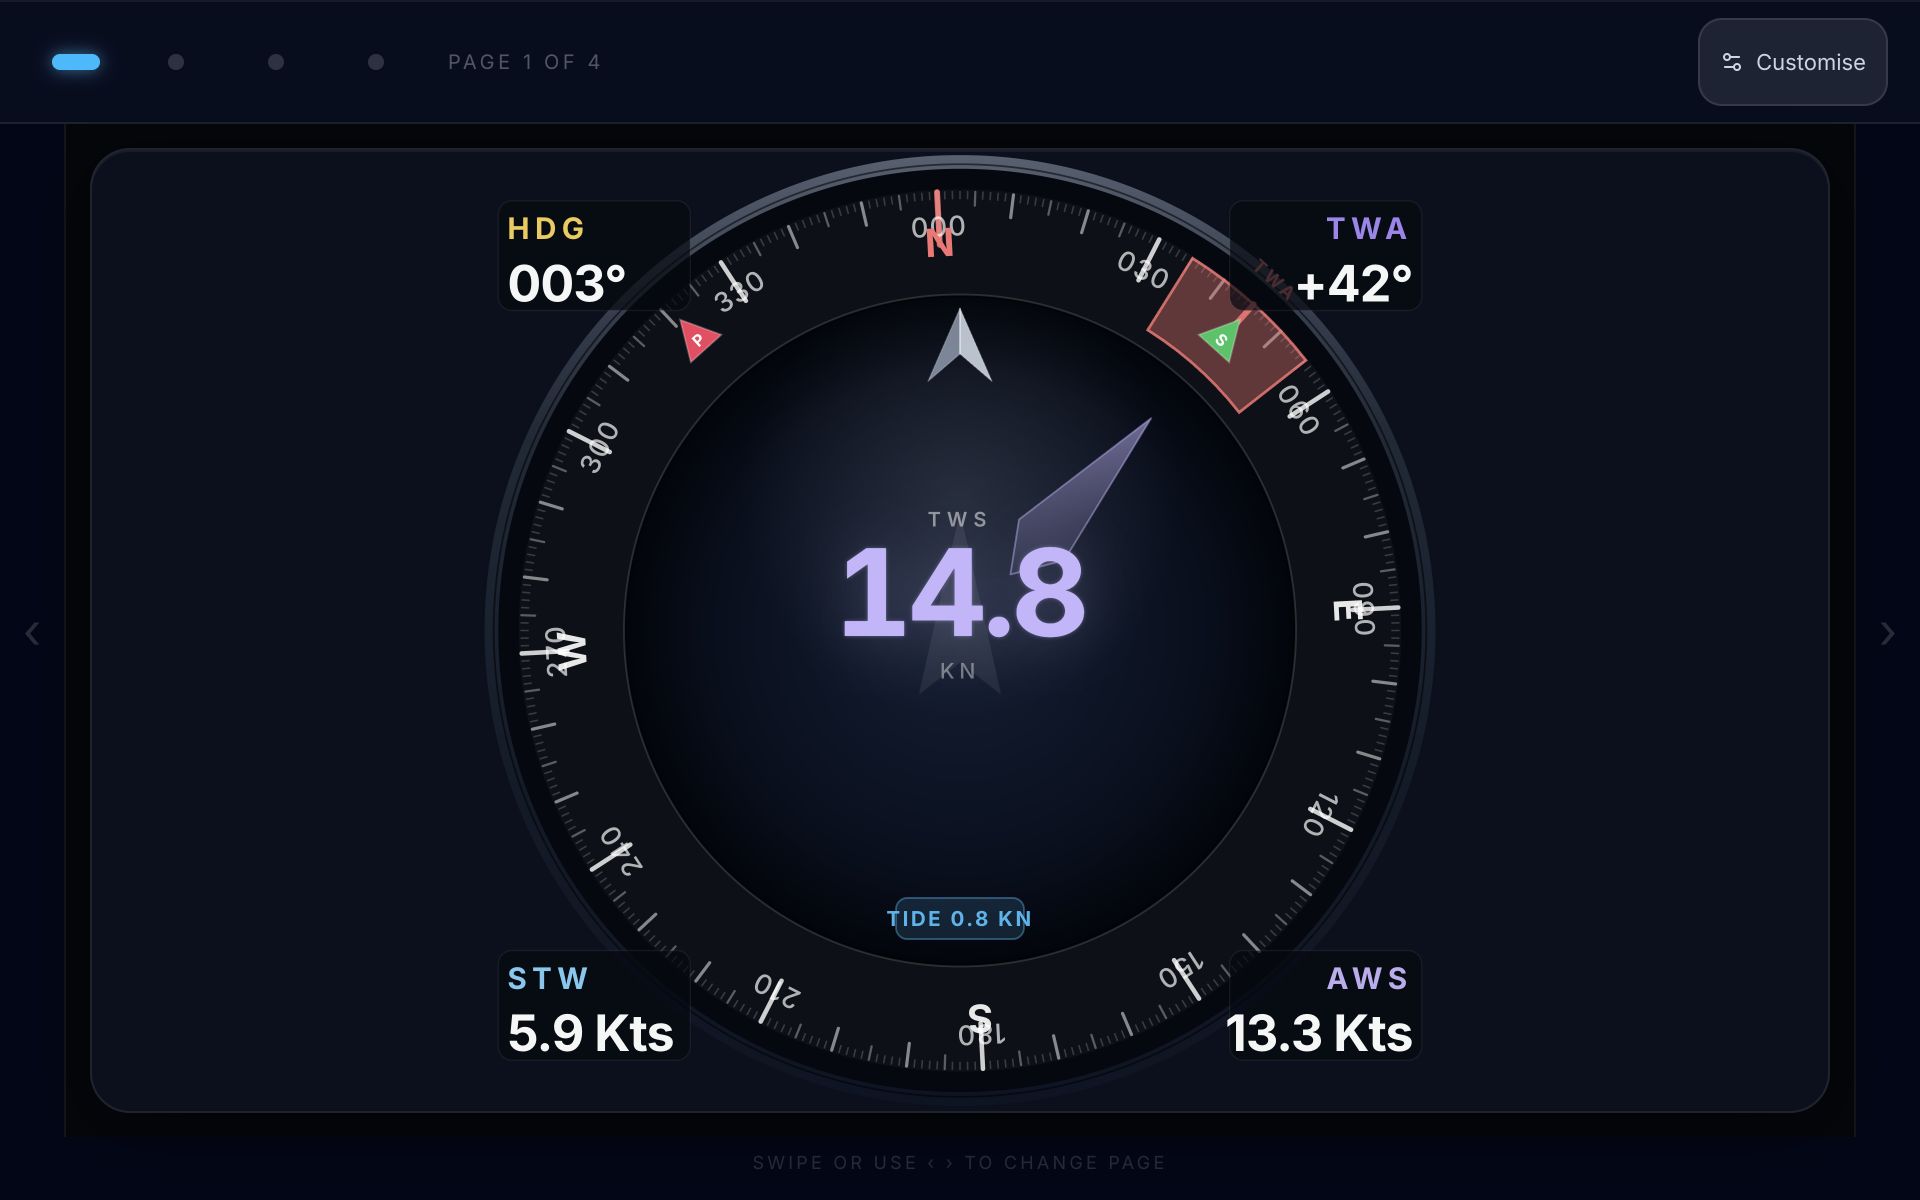The width and height of the screenshot is (1920, 1200).
Task: Click the W compass cardinal label
Action: 570,652
